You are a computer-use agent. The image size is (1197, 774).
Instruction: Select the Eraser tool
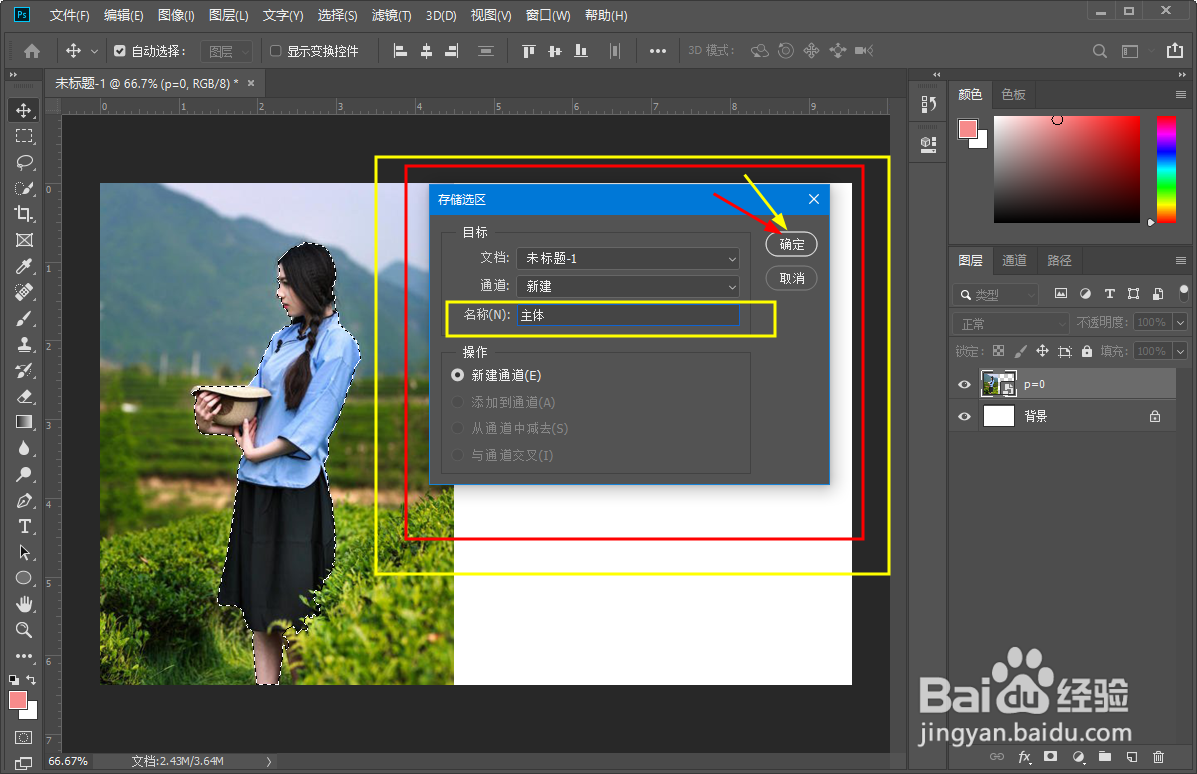point(23,397)
